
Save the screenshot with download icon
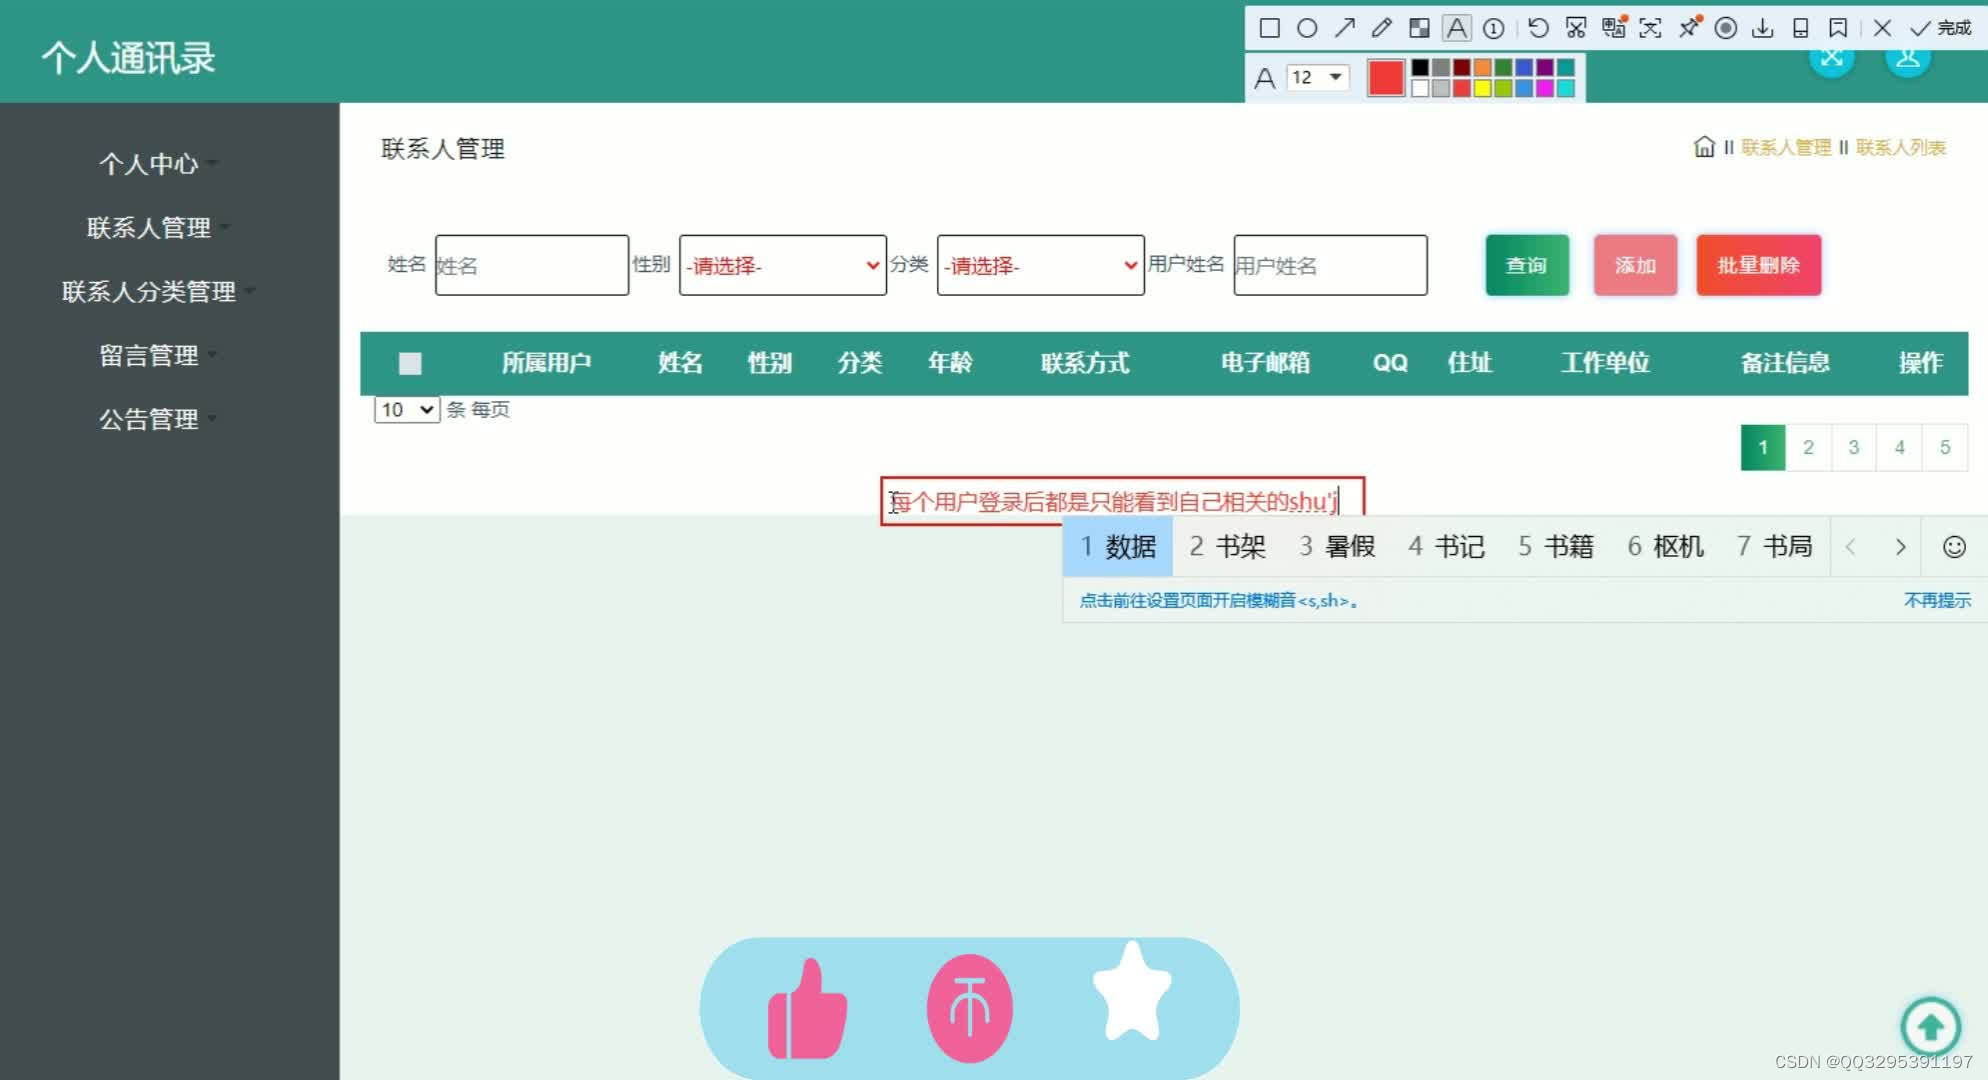[1763, 28]
